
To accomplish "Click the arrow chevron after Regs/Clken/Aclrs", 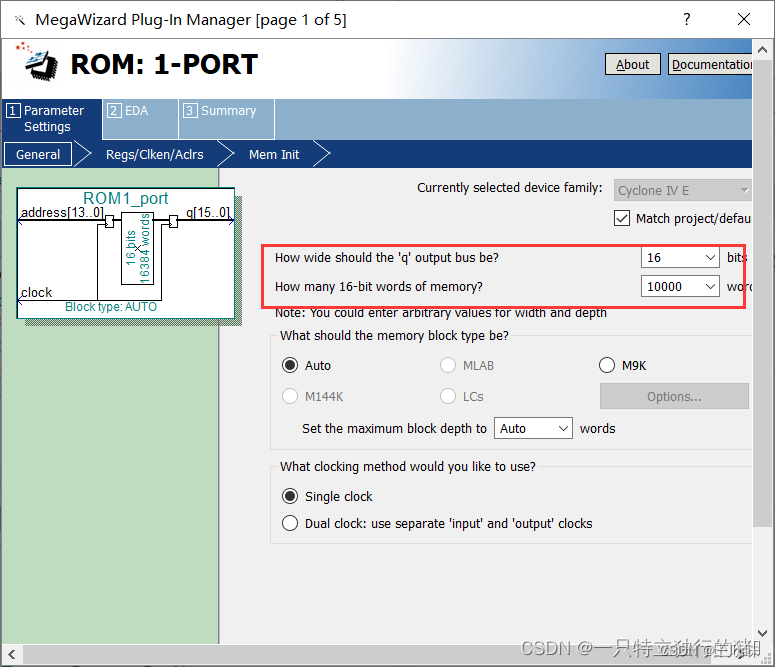I will (x=225, y=154).
